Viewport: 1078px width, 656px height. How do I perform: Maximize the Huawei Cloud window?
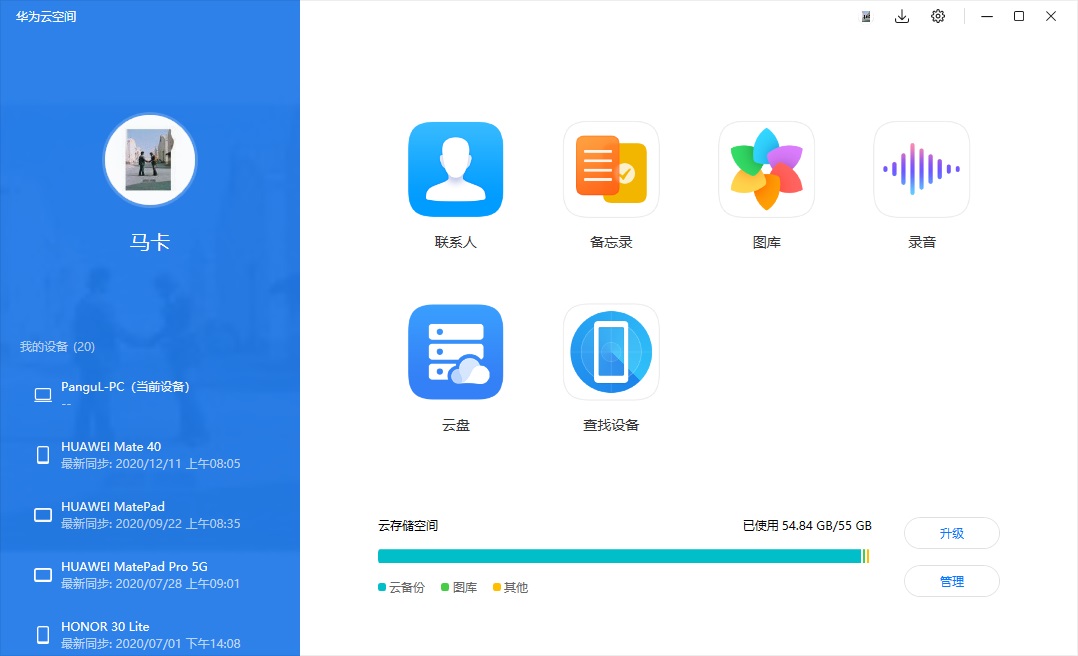point(1019,17)
